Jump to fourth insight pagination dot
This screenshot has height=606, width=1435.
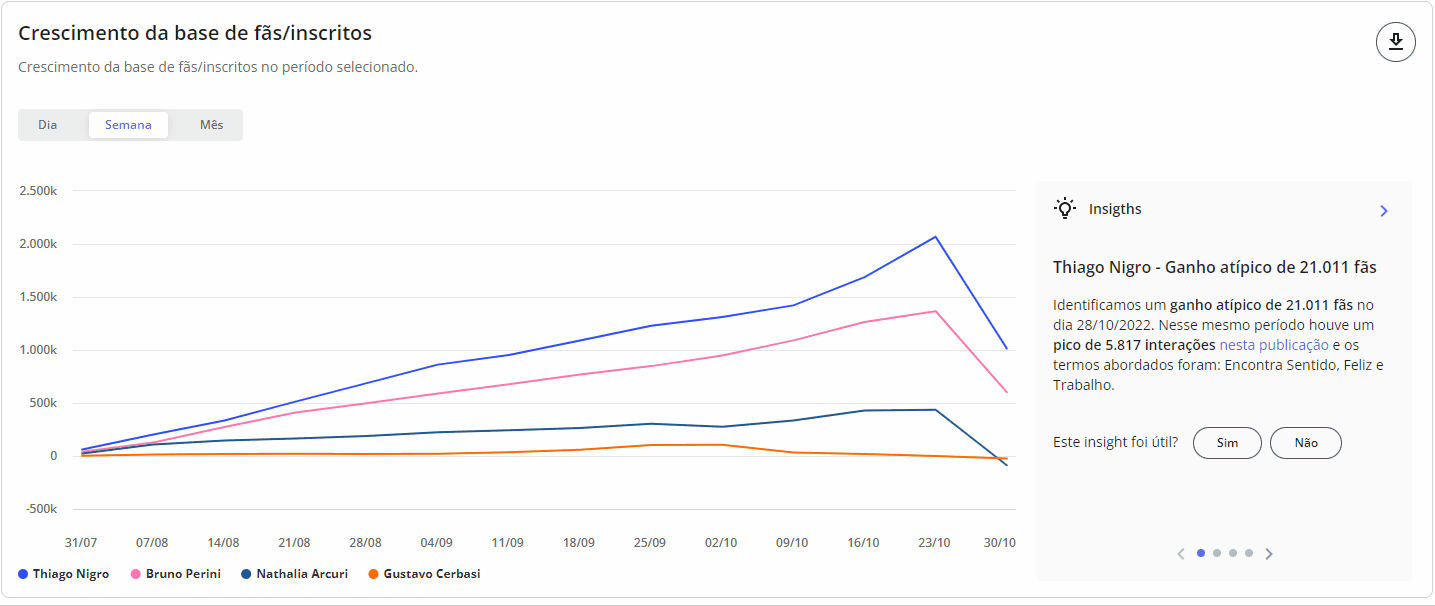pyautogui.click(x=1249, y=553)
